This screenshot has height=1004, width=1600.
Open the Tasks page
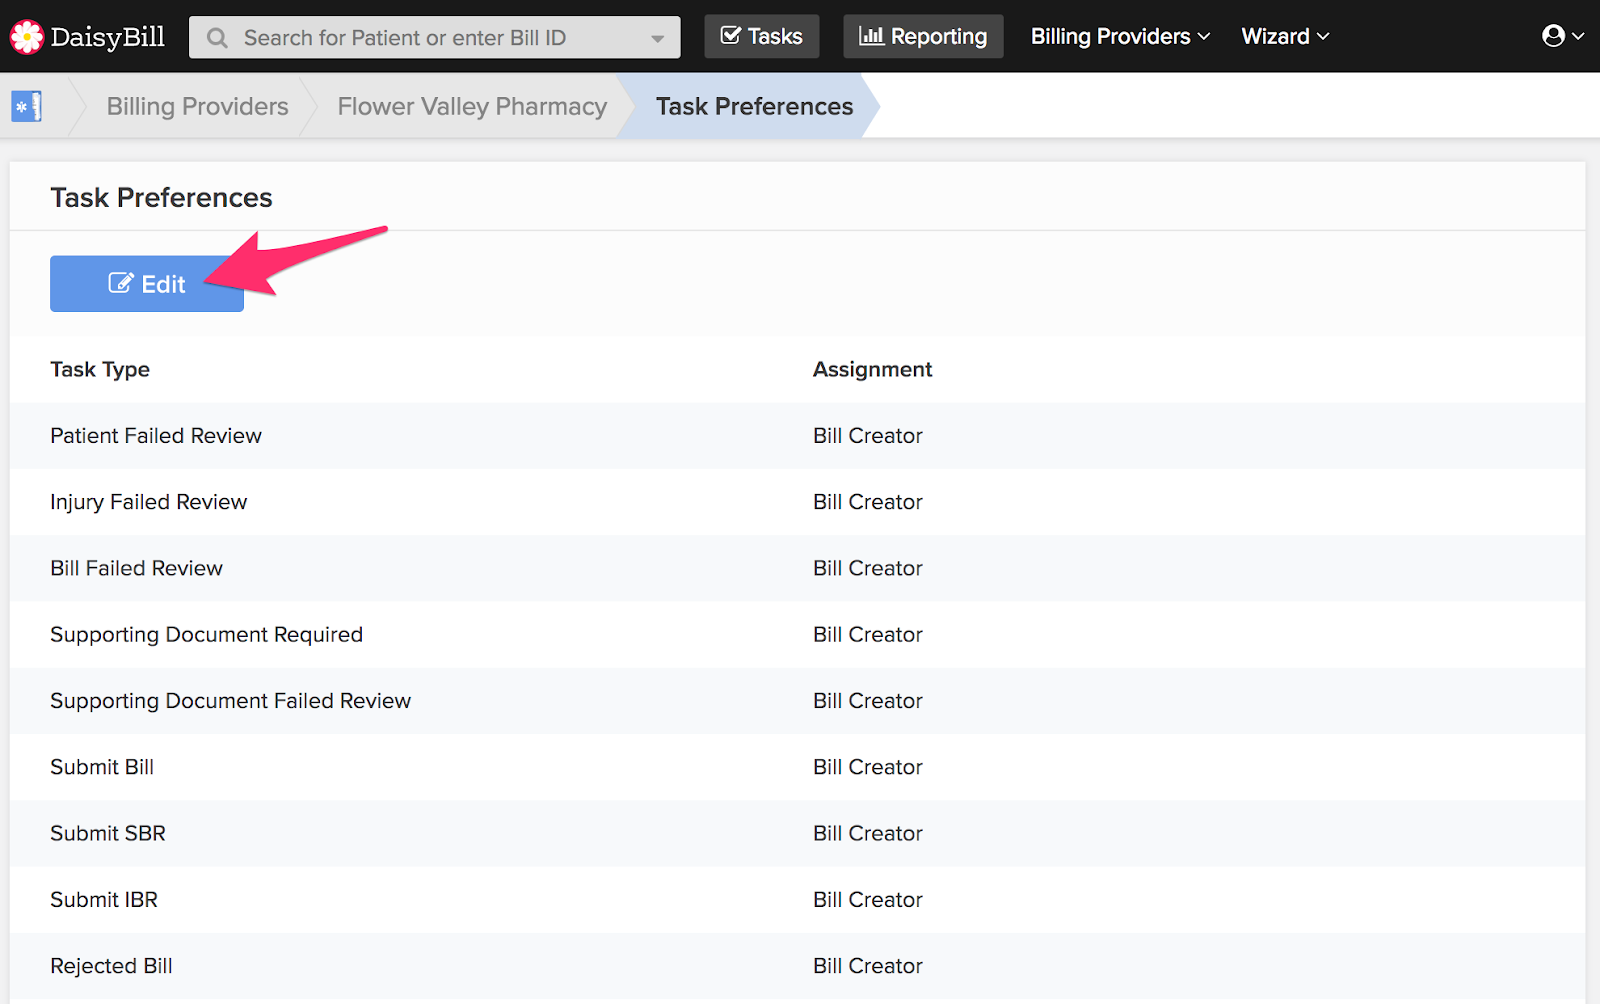[x=762, y=36]
